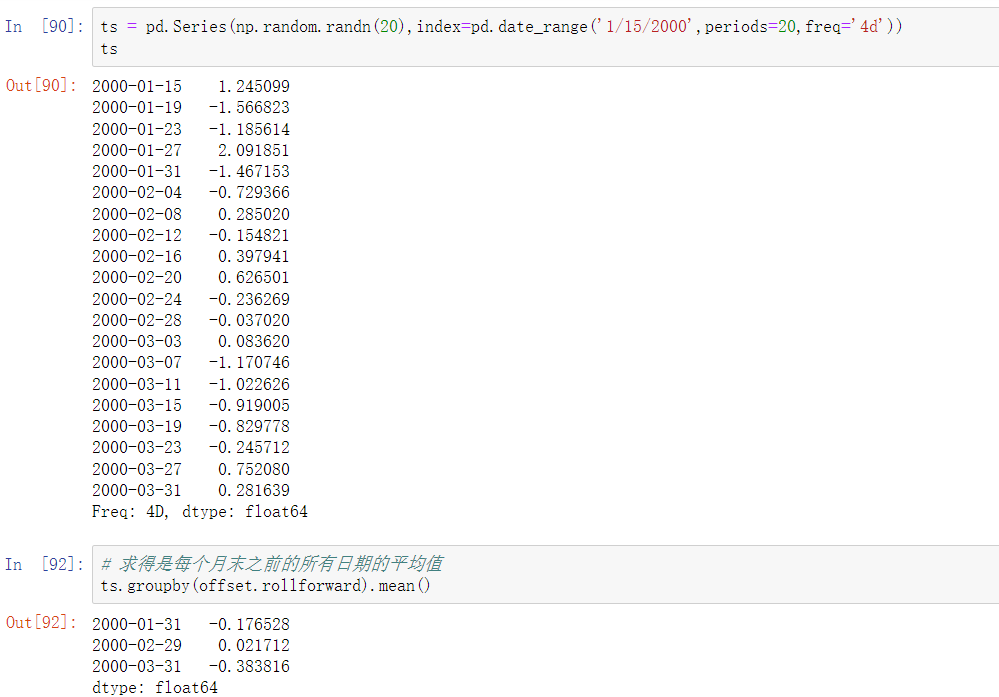Click the In [90] code cell input
Image resolution: width=999 pixels, height=697 pixels.
[x=545, y=37]
